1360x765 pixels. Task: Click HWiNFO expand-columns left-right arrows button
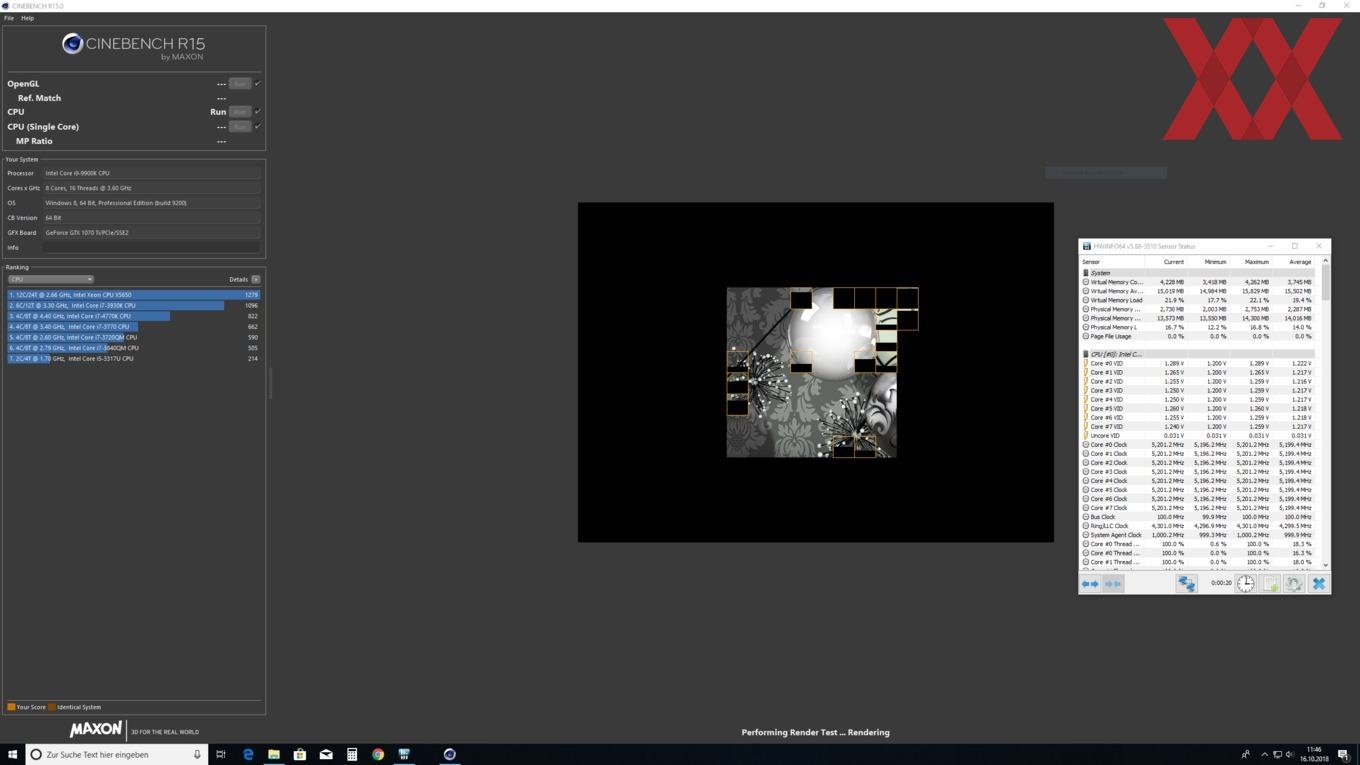(x=1090, y=584)
